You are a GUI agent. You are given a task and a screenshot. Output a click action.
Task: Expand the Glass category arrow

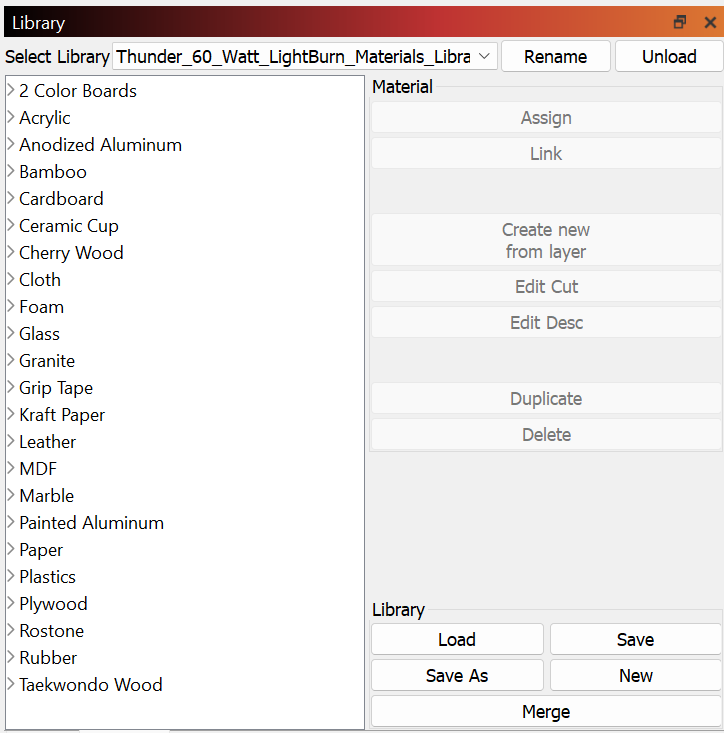click(11, 333)
